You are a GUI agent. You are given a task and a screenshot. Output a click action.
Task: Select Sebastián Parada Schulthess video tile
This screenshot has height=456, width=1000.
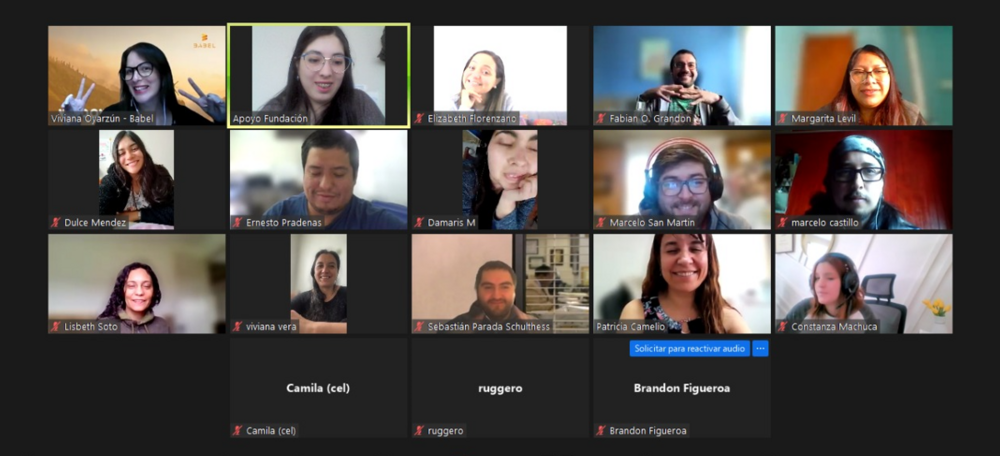tap(500, 284)
